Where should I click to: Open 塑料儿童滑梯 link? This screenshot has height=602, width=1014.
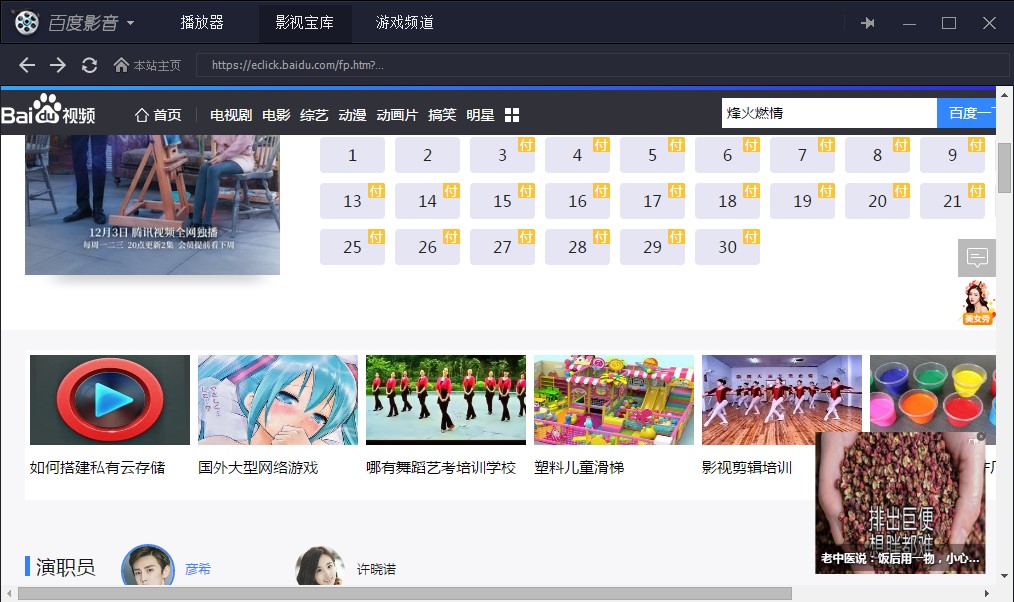(579, 468)
